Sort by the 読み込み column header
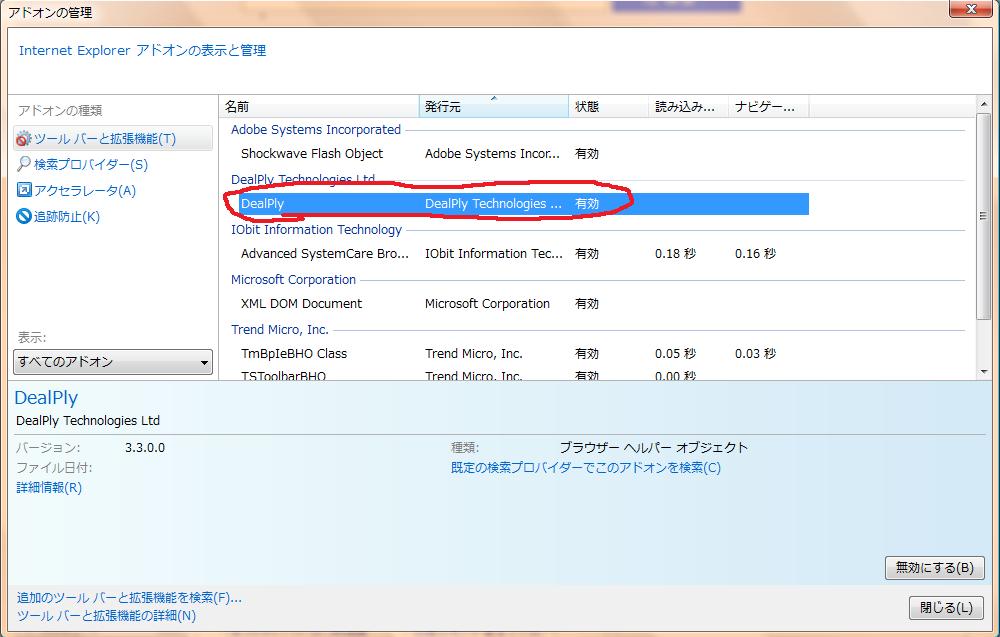 [689, 106]
